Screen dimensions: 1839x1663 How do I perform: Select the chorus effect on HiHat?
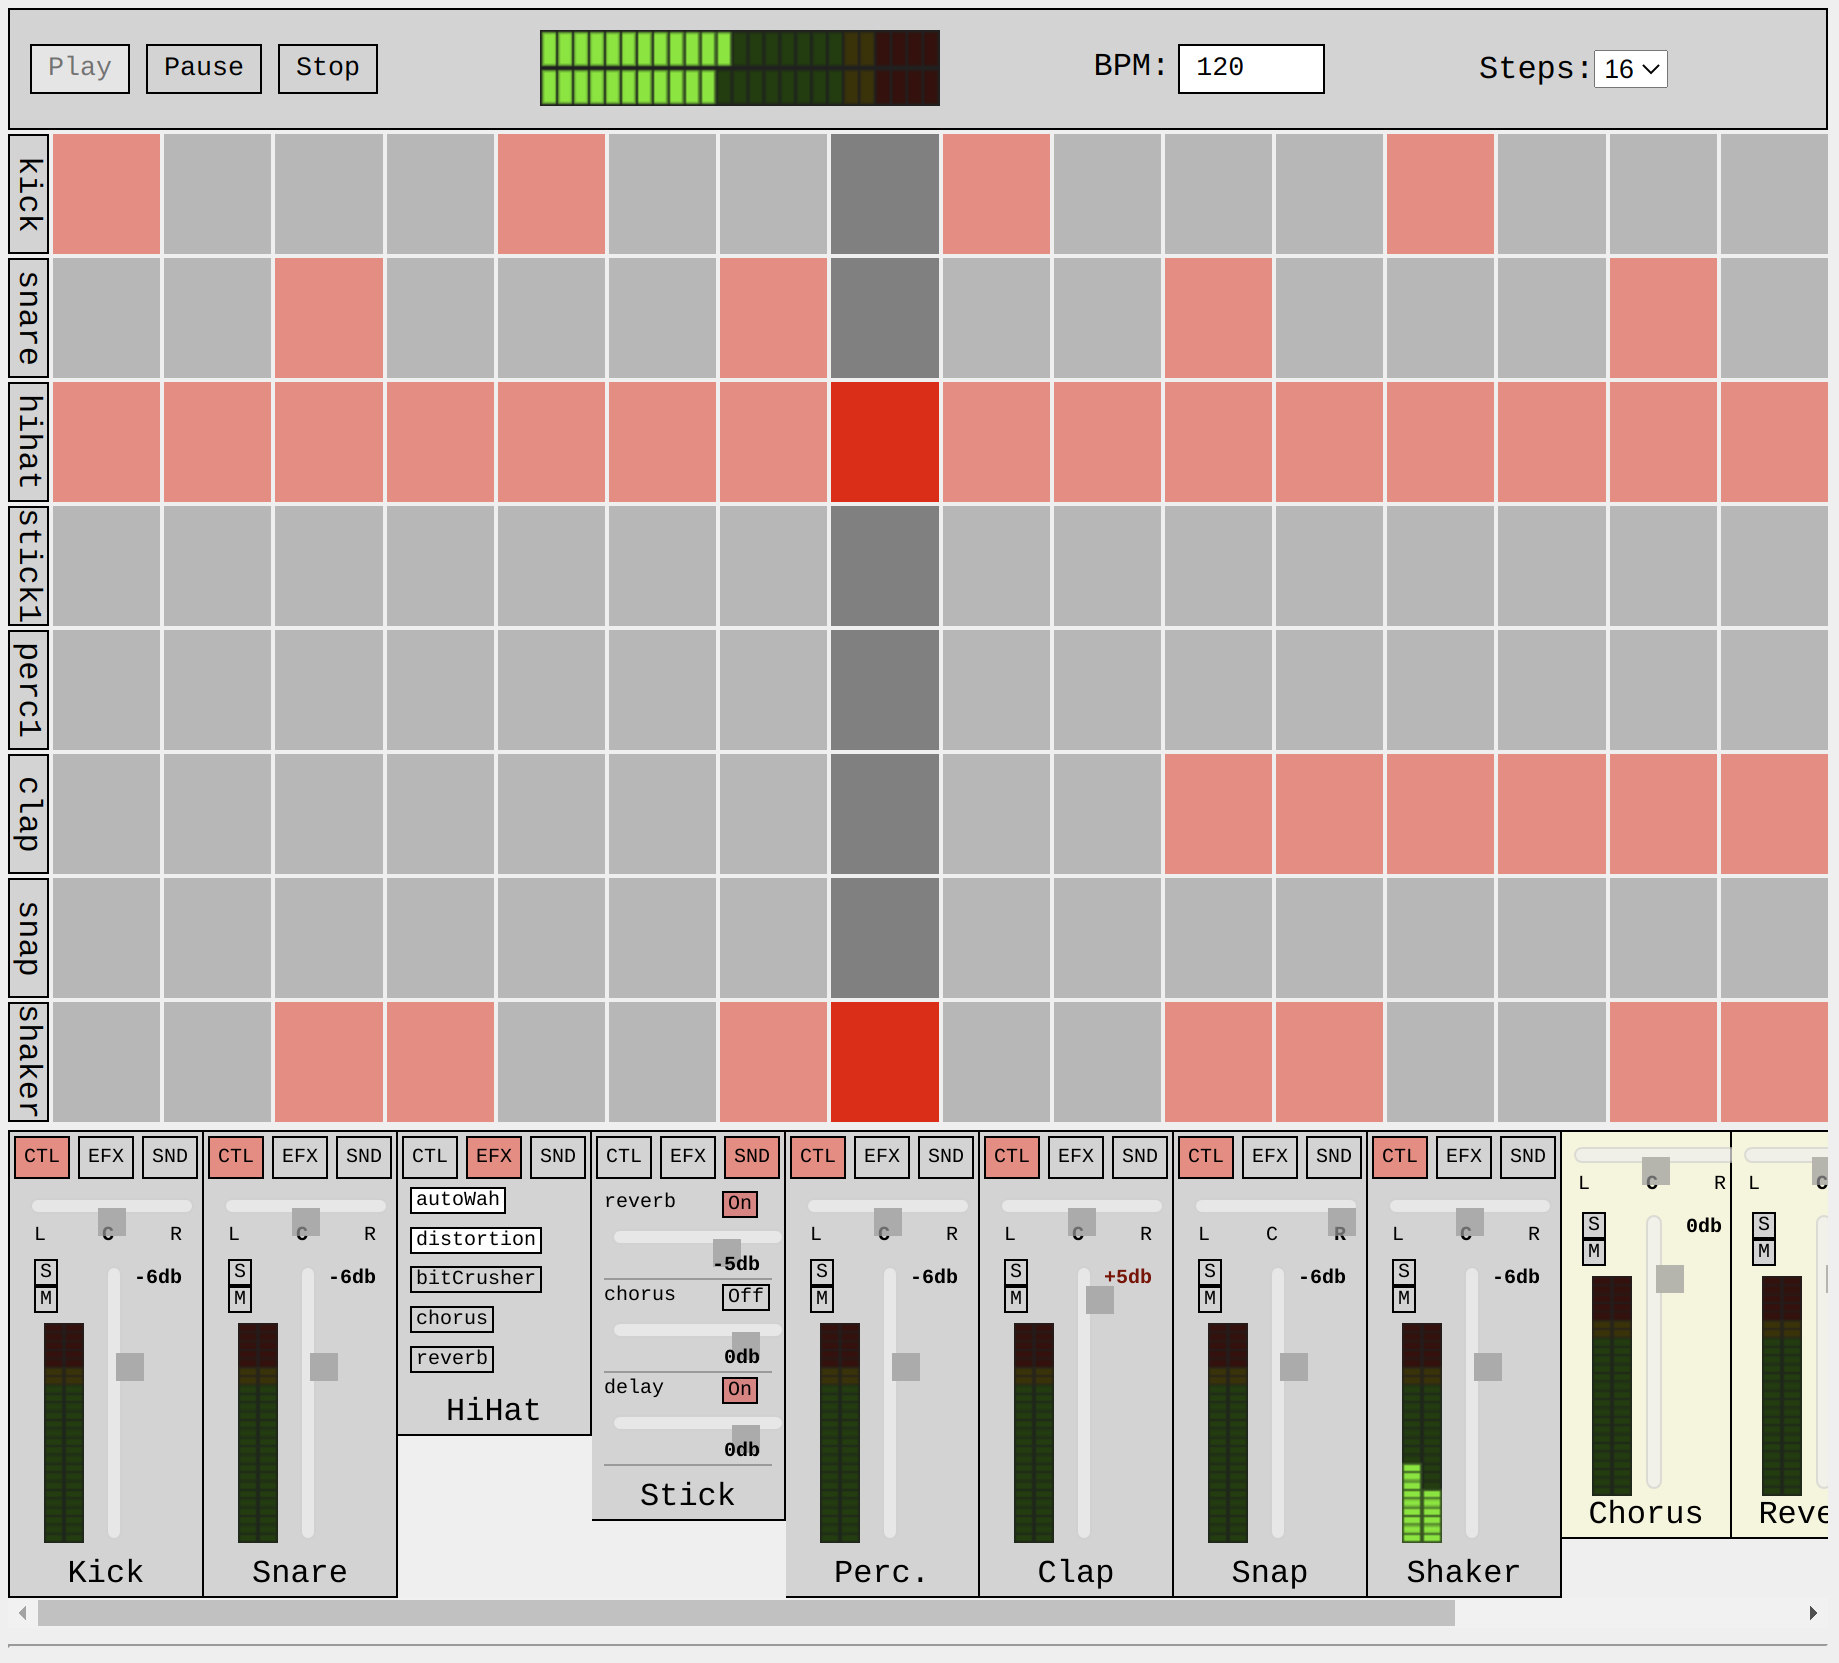(452, 1319)
